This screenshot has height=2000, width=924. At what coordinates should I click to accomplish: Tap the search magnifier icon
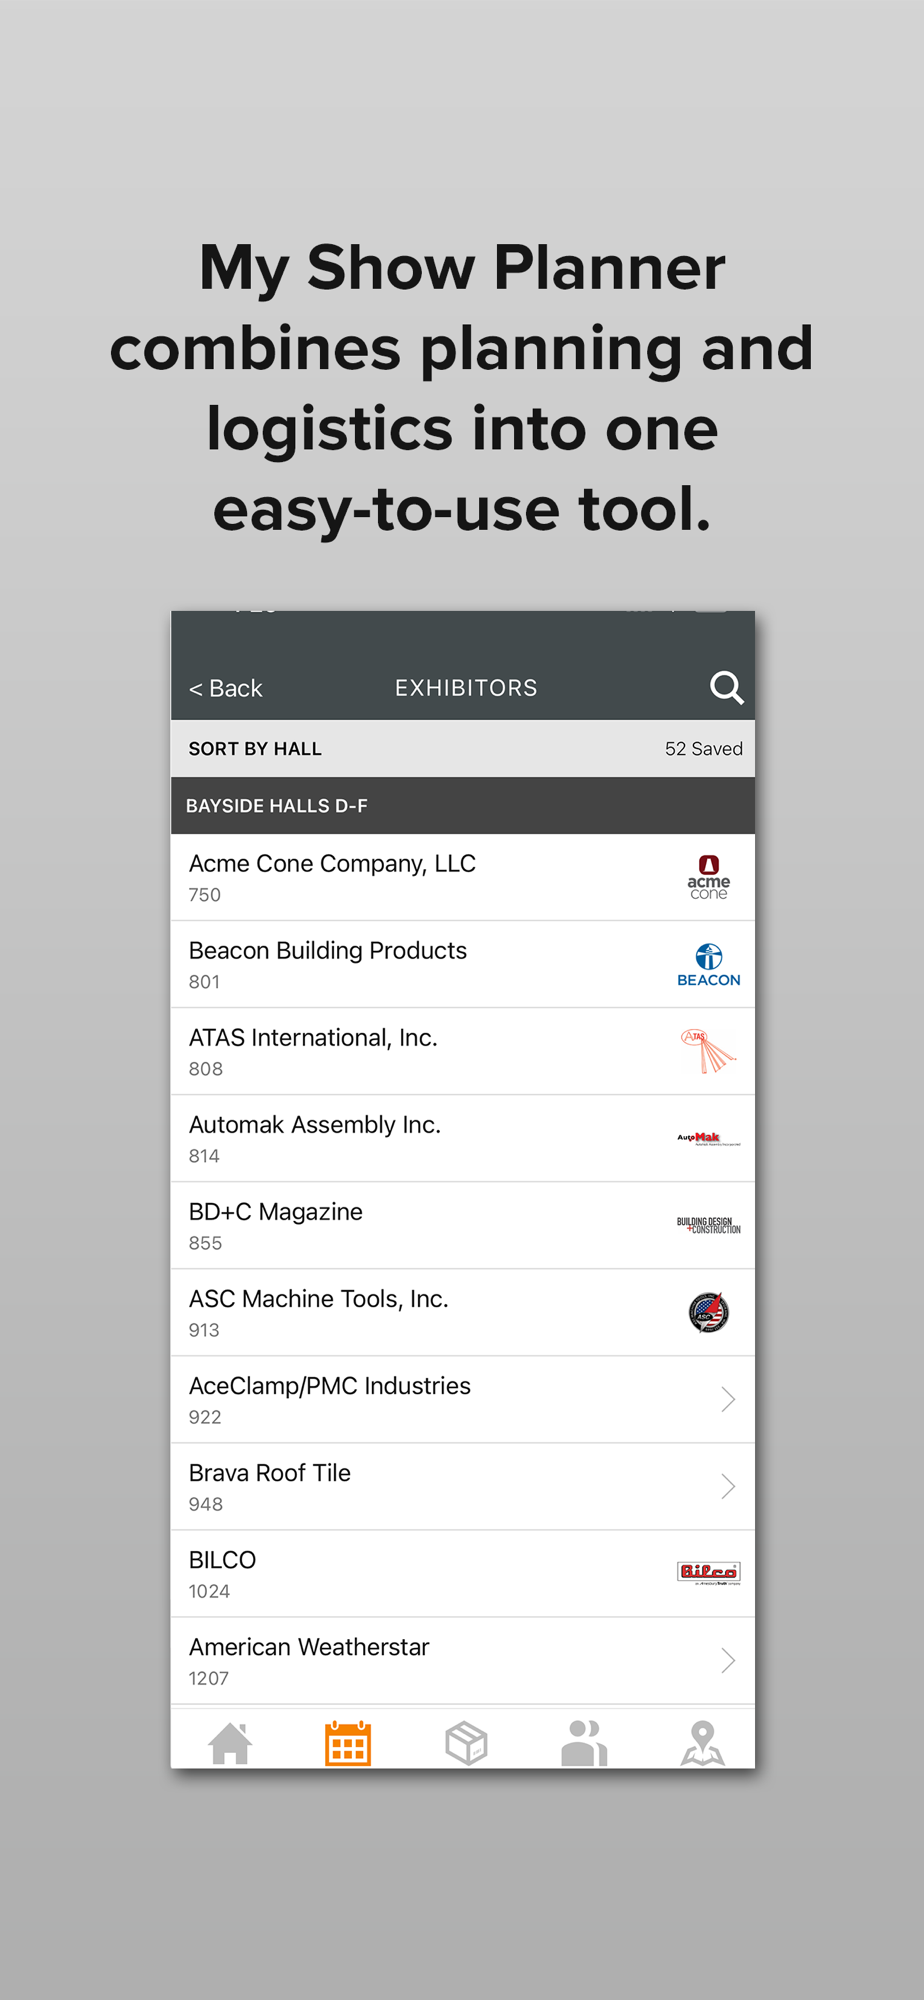click(727, 688)
